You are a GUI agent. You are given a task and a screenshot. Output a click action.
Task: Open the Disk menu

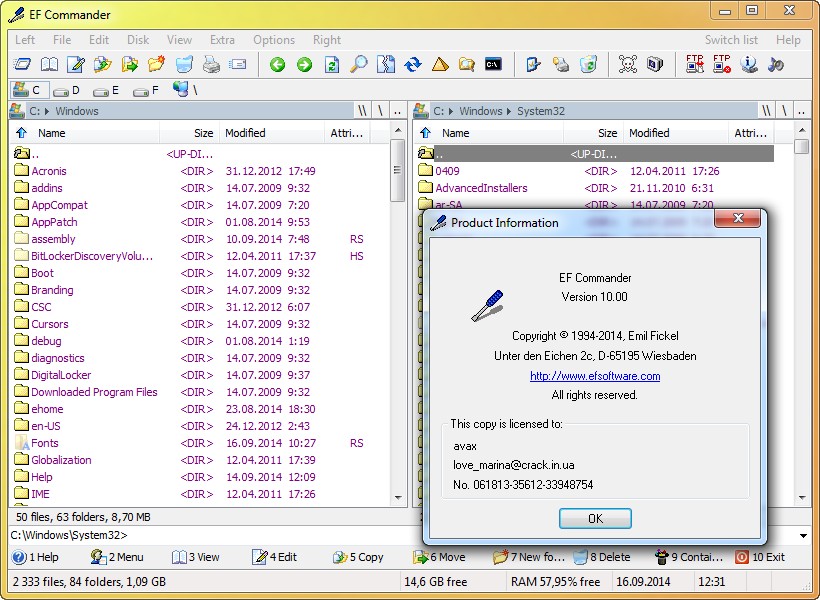click(x=138, y=40)
